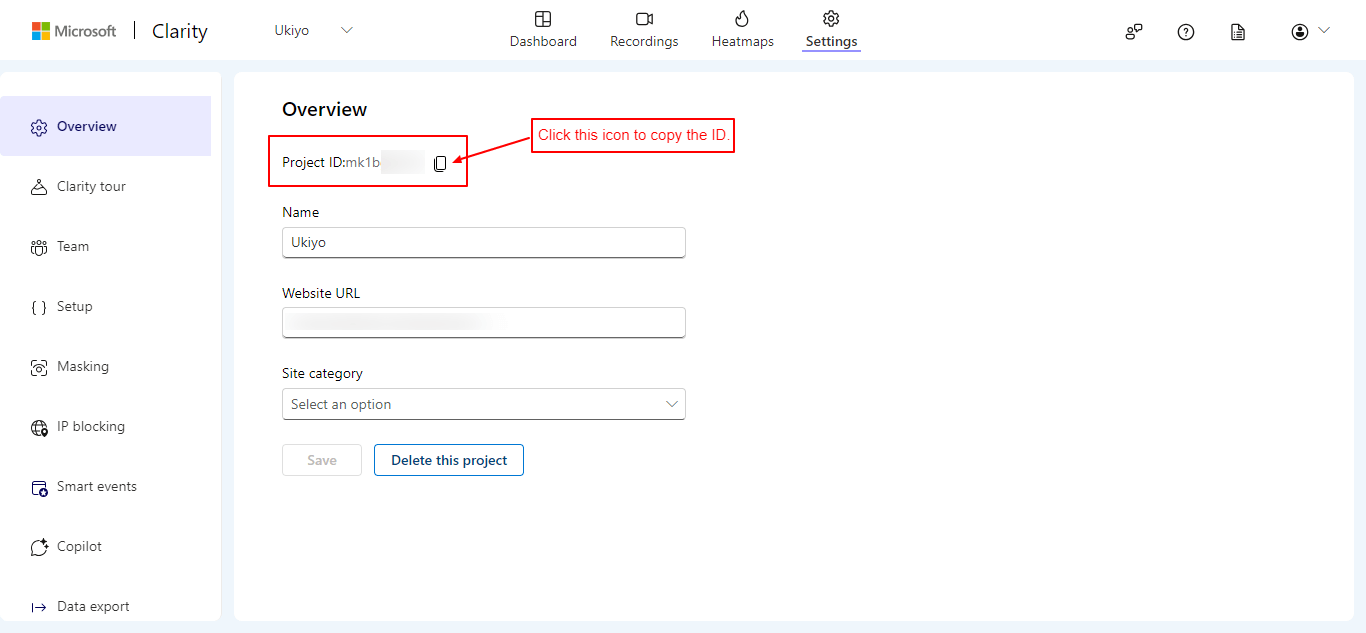
Task: Select the Settings tab
Action: [x=831, y=29]
